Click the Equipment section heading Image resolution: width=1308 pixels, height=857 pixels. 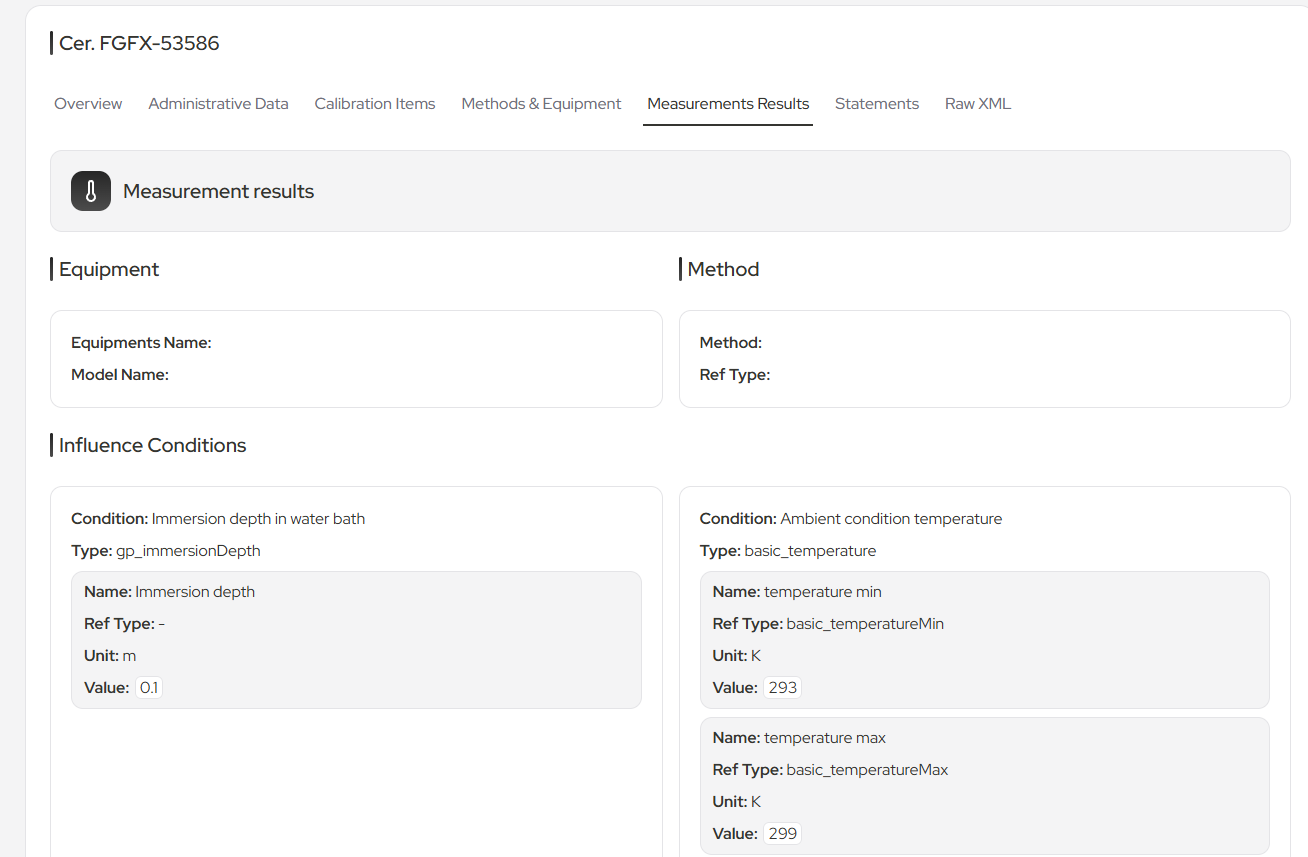(x=108, y=269)
